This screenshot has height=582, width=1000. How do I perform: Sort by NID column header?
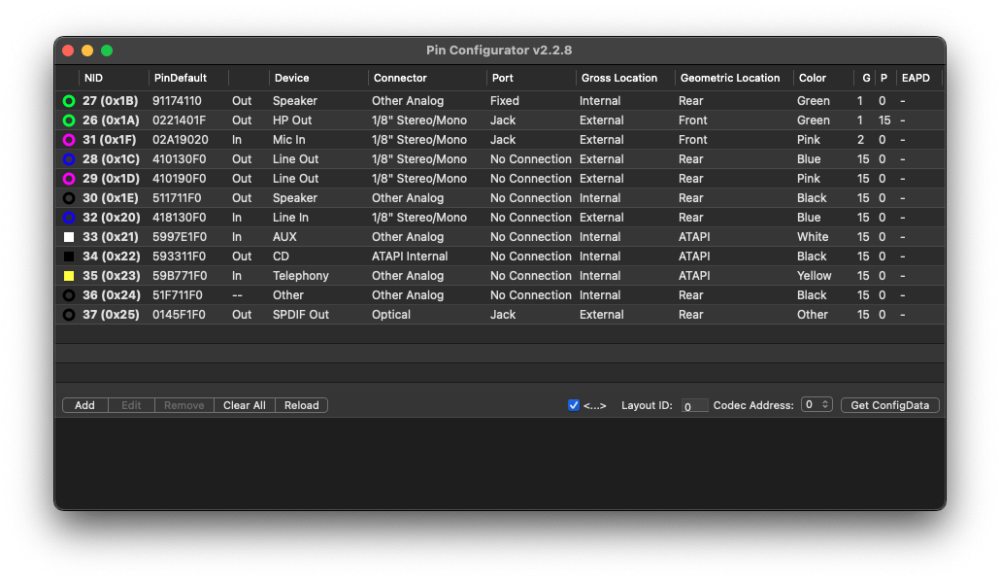pos(93,78)
